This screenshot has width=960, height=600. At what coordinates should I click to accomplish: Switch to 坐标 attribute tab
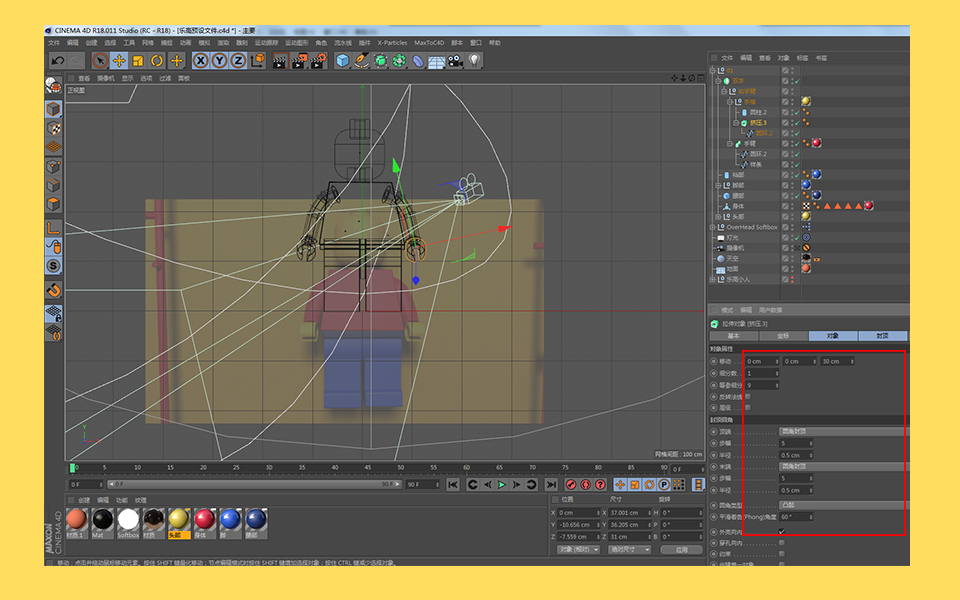tap(783, 336)
